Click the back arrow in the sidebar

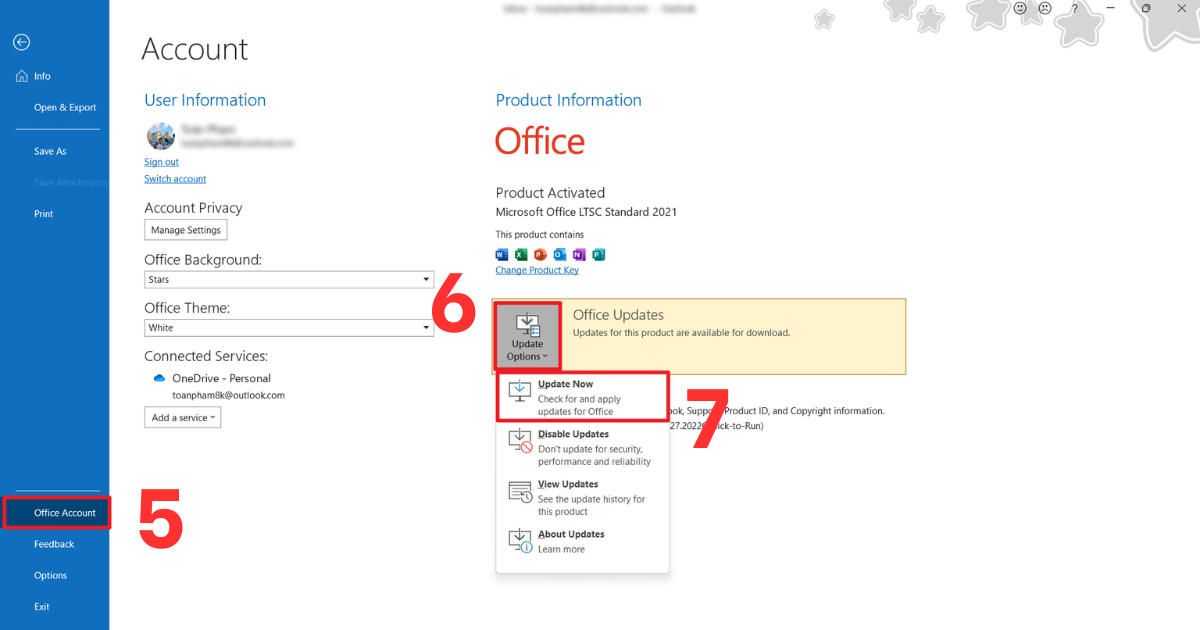21,42
